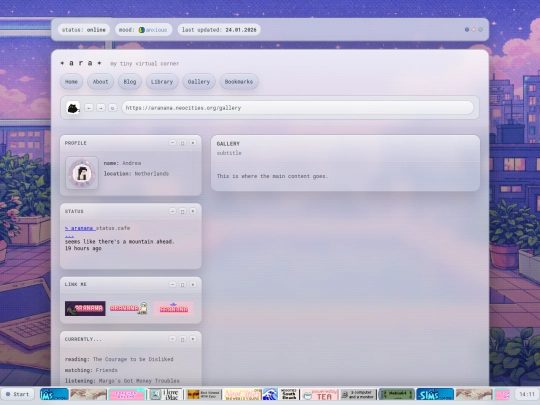Viewport: 540px width, 405px height.
Task: Close the Currently panel
Action: pos(193,339)
